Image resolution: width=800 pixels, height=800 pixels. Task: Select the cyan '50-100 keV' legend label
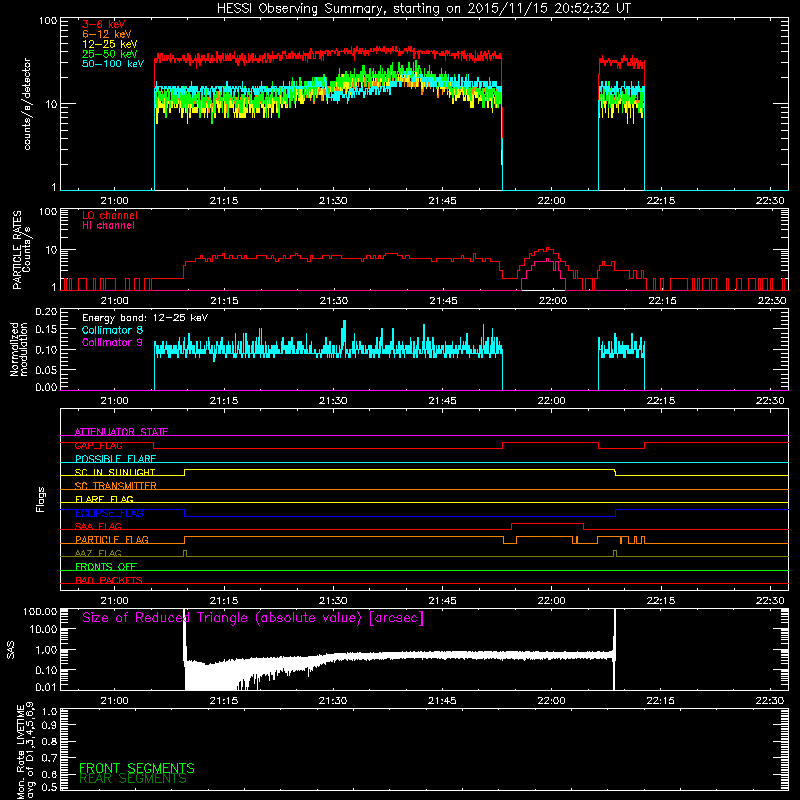point(113,64)
